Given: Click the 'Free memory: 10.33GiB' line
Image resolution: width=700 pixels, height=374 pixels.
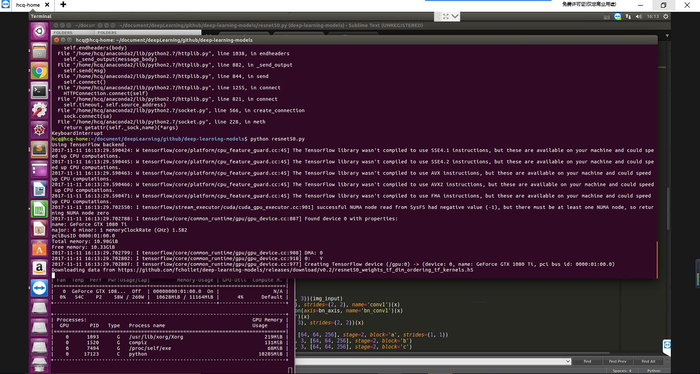Looking at the screenshot, I should (83, 247).
